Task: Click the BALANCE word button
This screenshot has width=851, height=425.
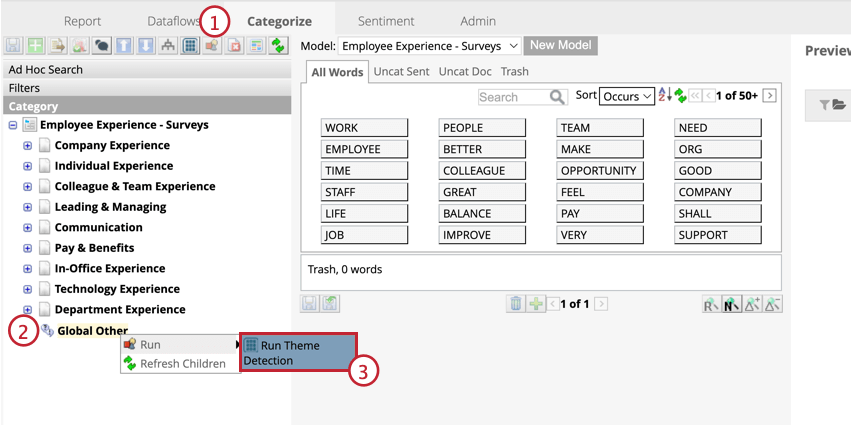Action: 482,214
